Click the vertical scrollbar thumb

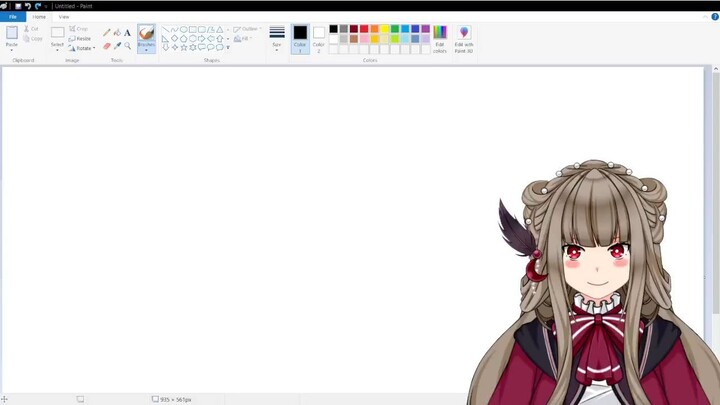point(716,193)
